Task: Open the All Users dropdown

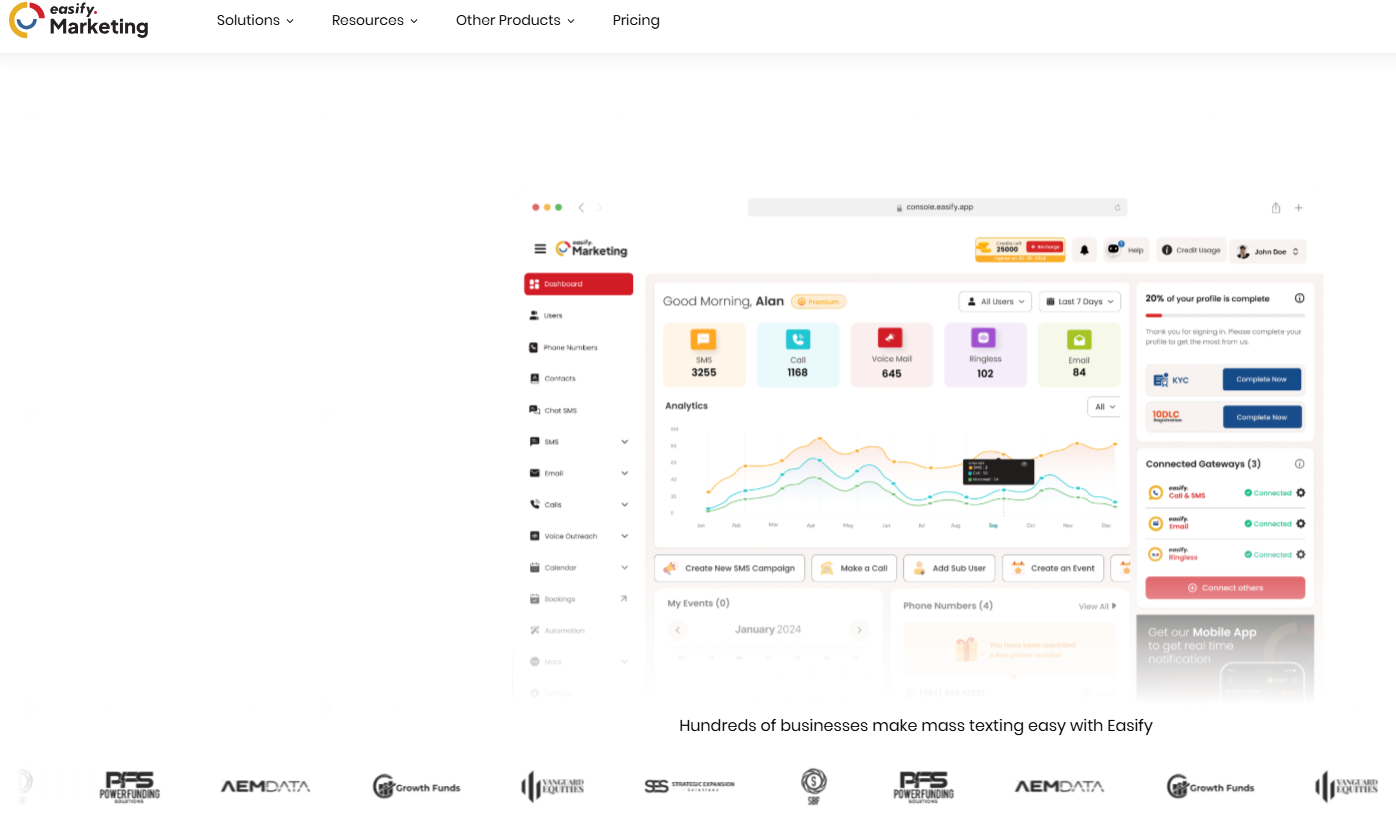Action: click(995, 301)
